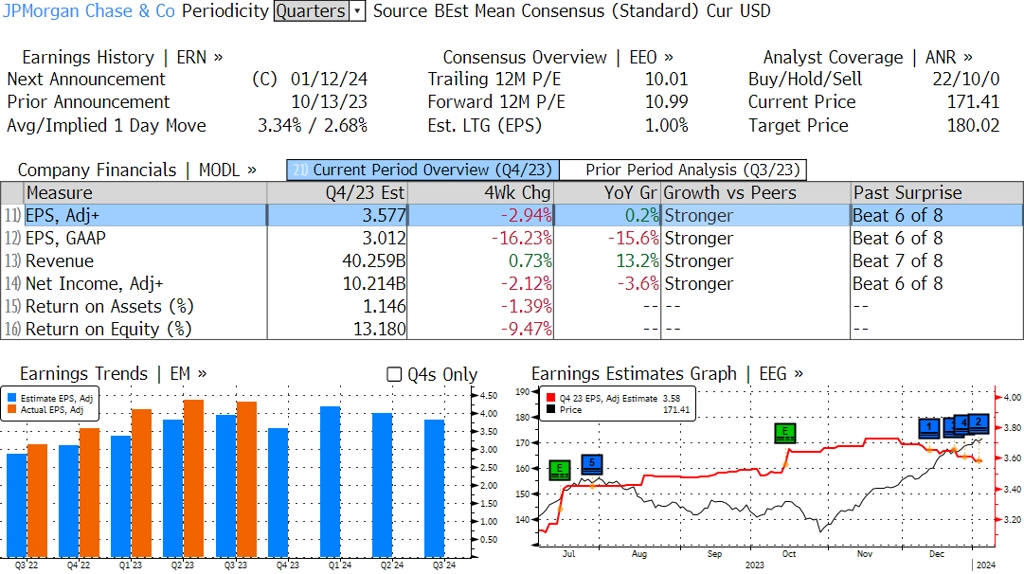Screen dimensions: 1024x574
Task: Click the Q4'23 estimate bar
Action: pos(278,493)
